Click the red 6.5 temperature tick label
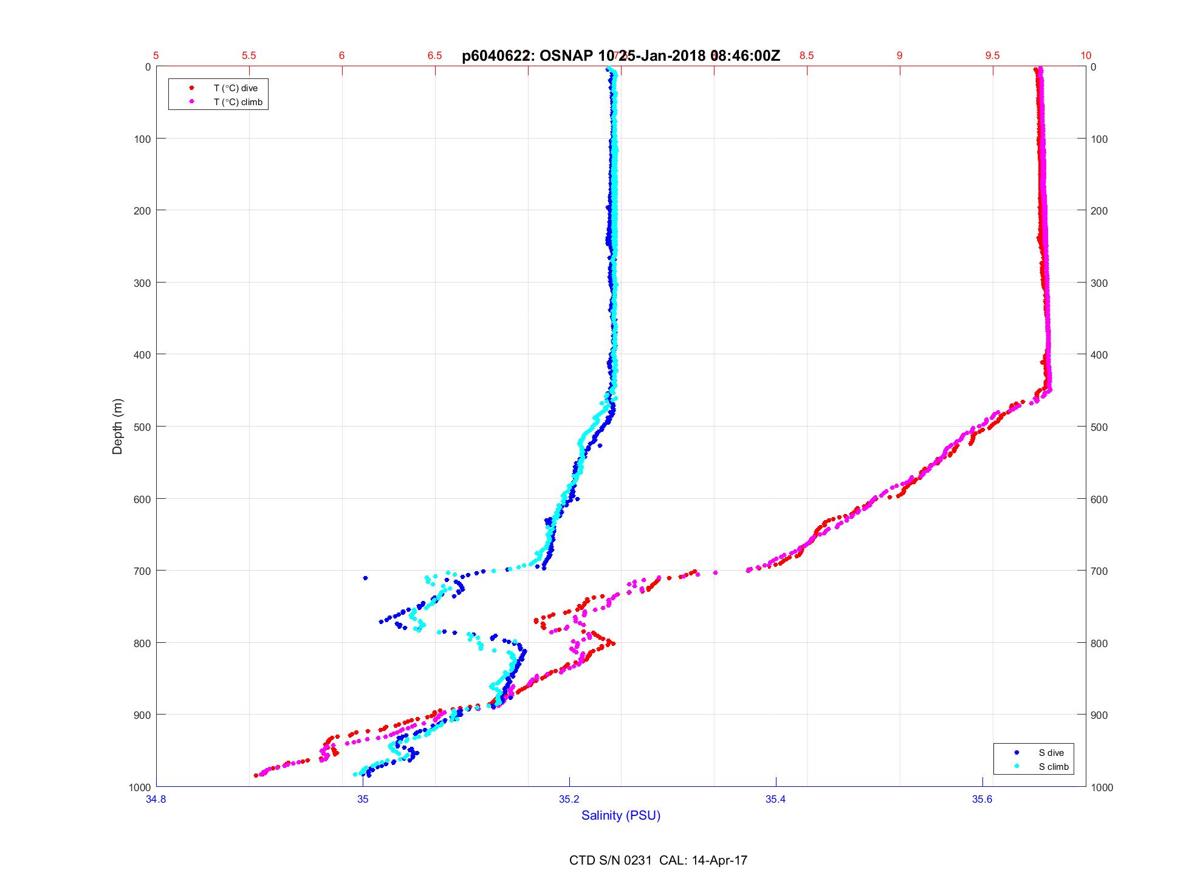The width and height of the screenshot is (1200, 885). point(435,56)
